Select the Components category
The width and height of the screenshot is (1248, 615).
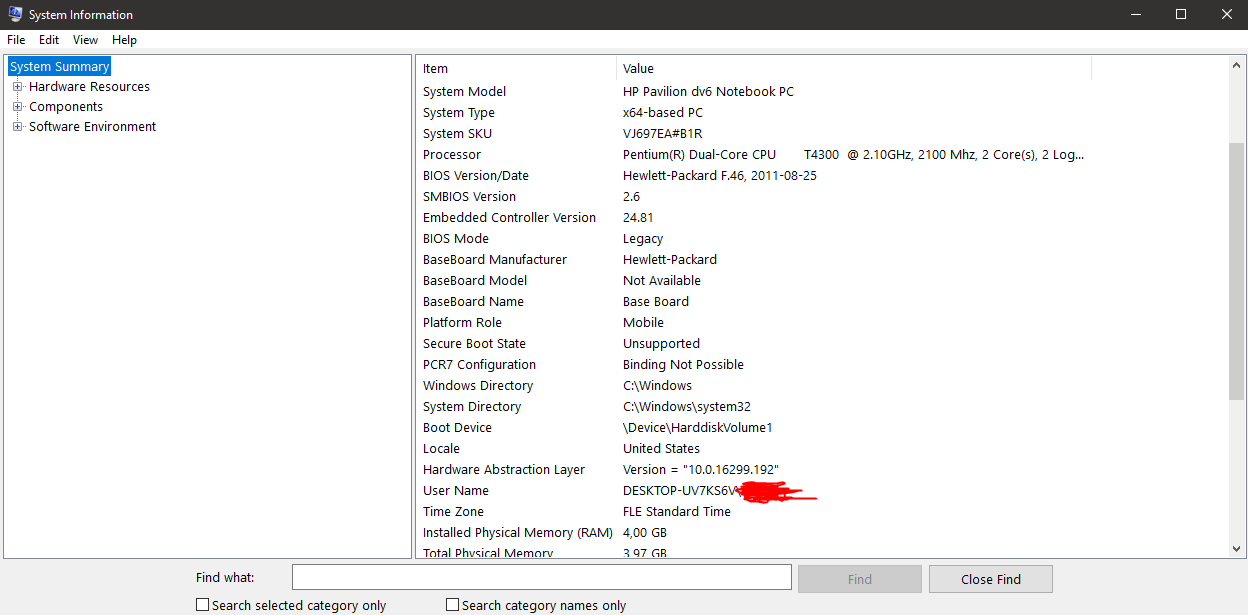tap(66, 107)
